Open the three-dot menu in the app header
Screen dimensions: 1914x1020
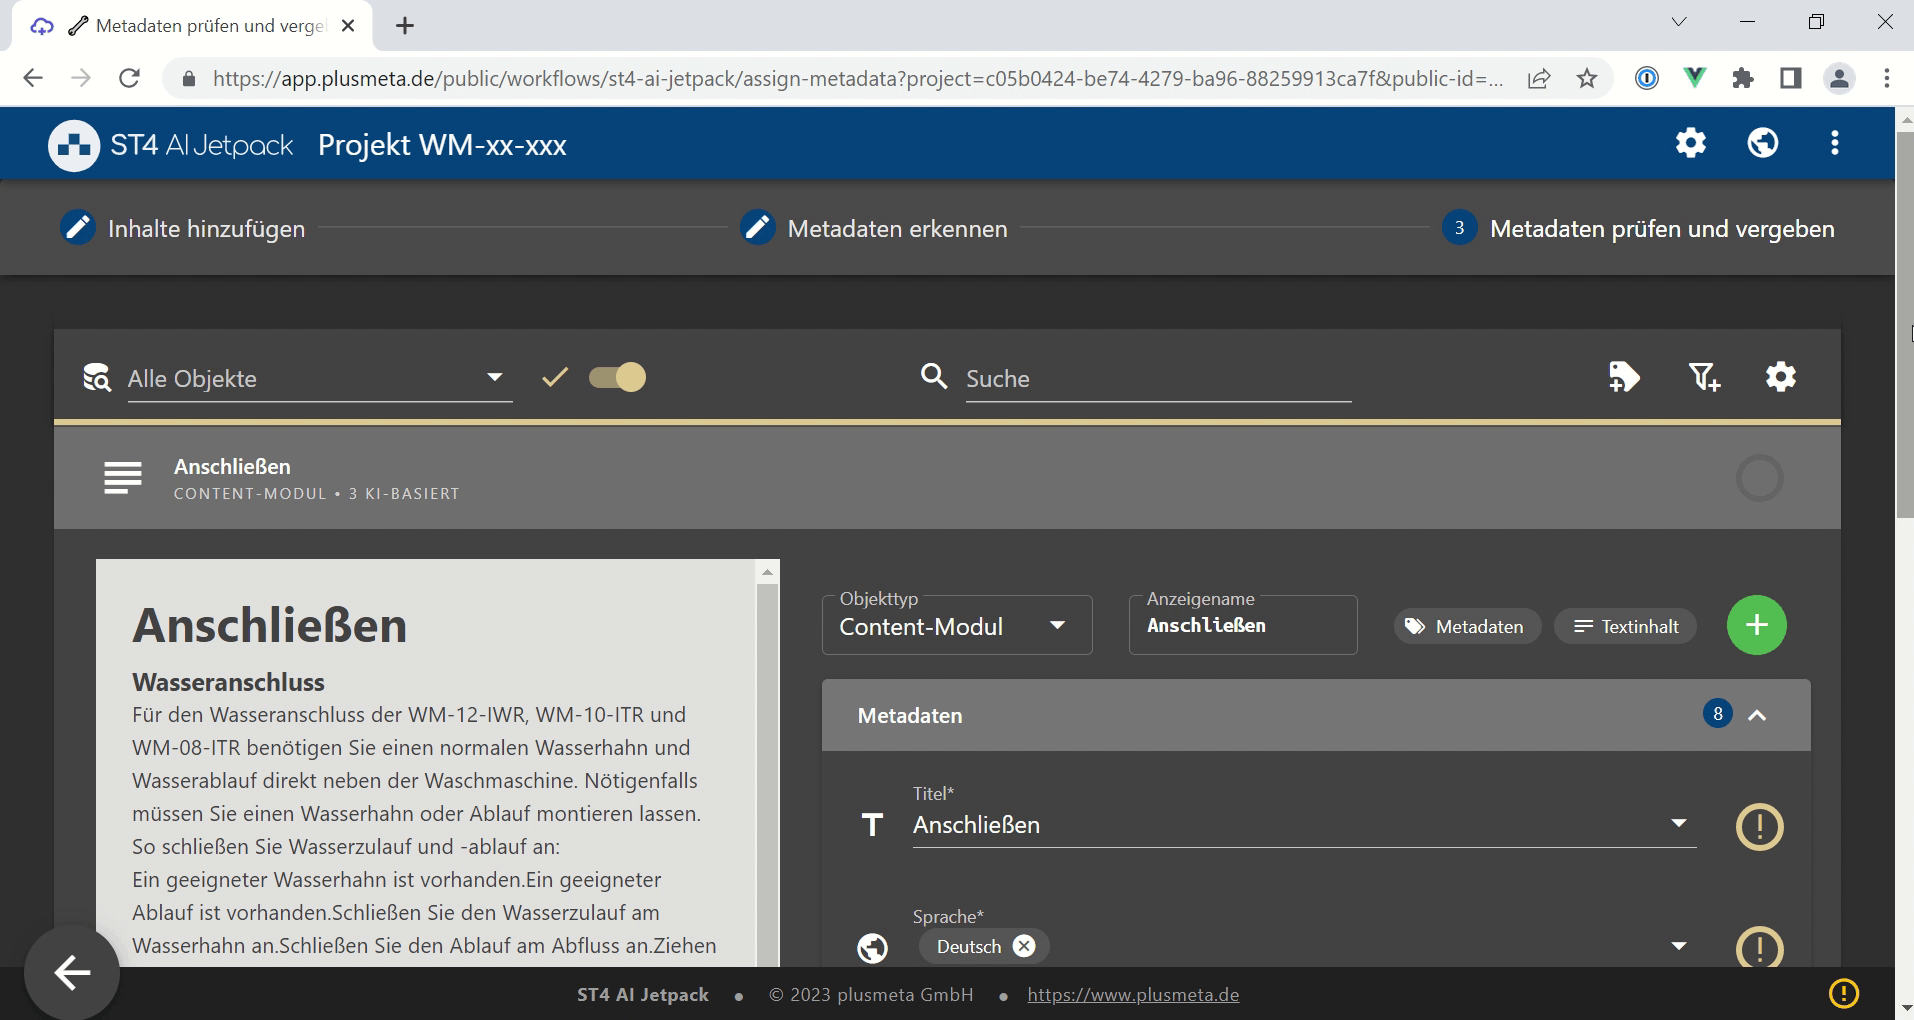click(x=1835, y=143)
